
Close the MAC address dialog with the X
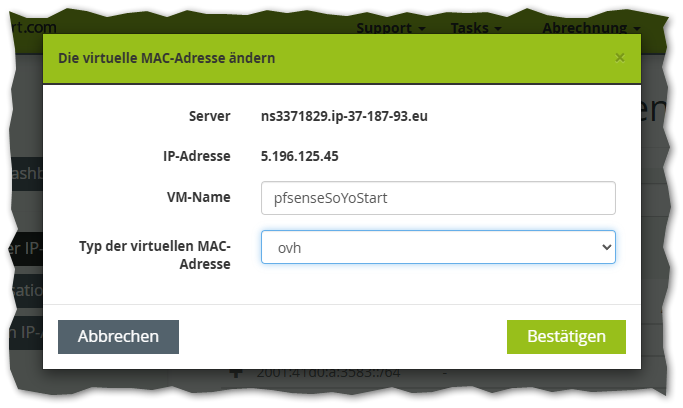coord(620,58)
